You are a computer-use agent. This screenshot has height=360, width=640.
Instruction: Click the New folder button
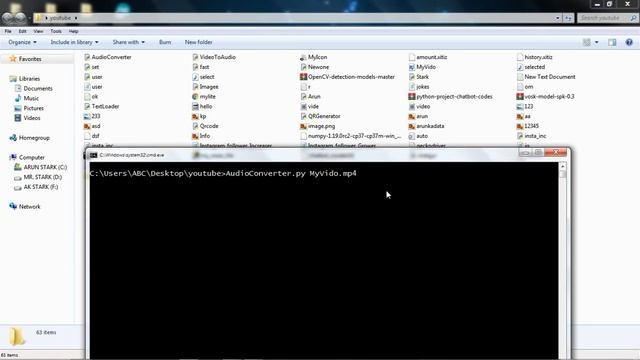click(x=198, y=42)
